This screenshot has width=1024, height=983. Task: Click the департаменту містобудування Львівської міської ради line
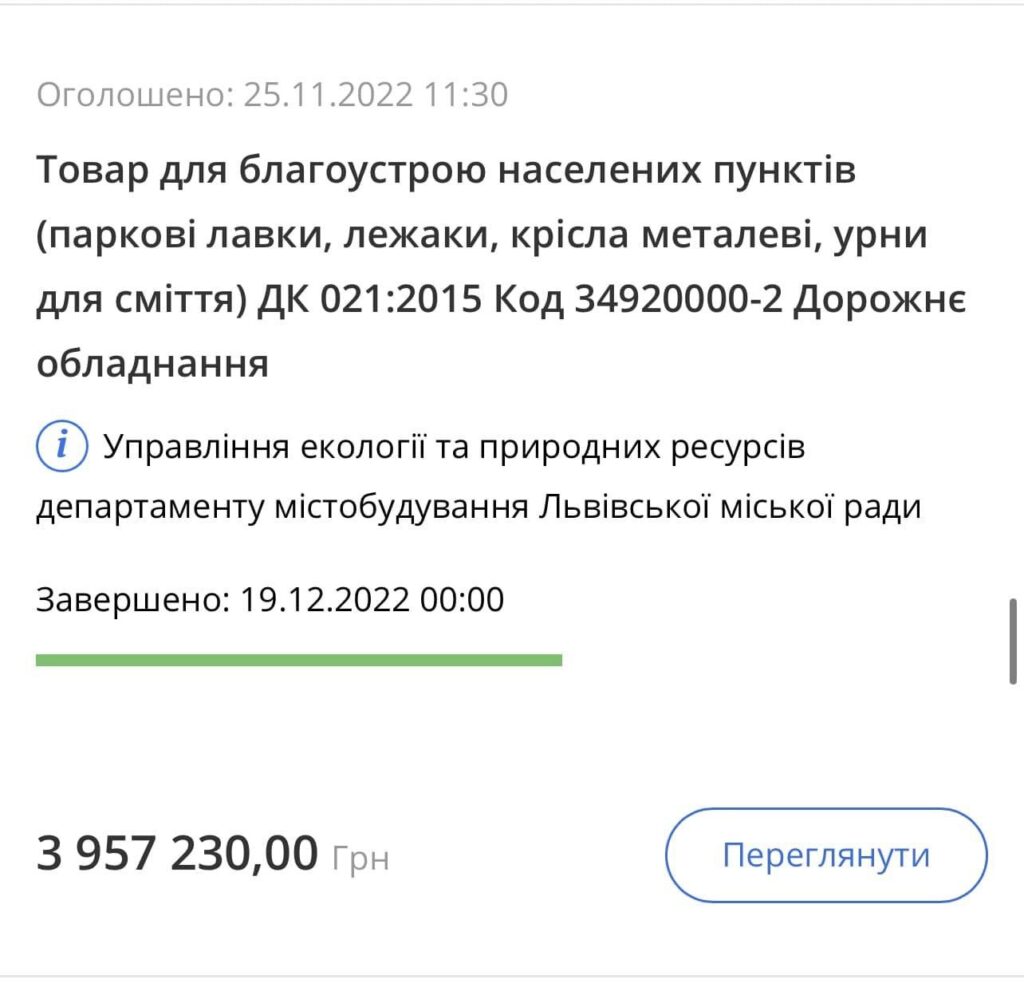[478, 507]
